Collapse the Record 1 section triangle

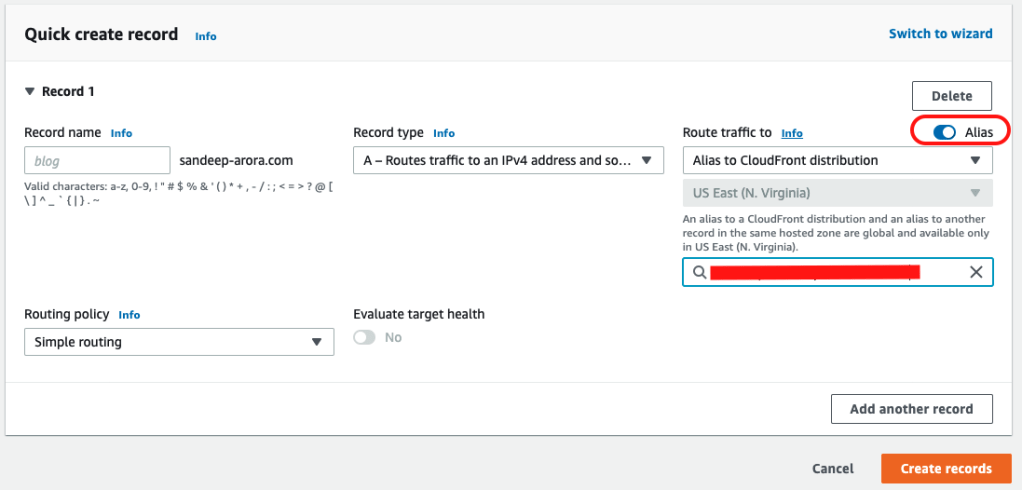click(x=30, y=92)
